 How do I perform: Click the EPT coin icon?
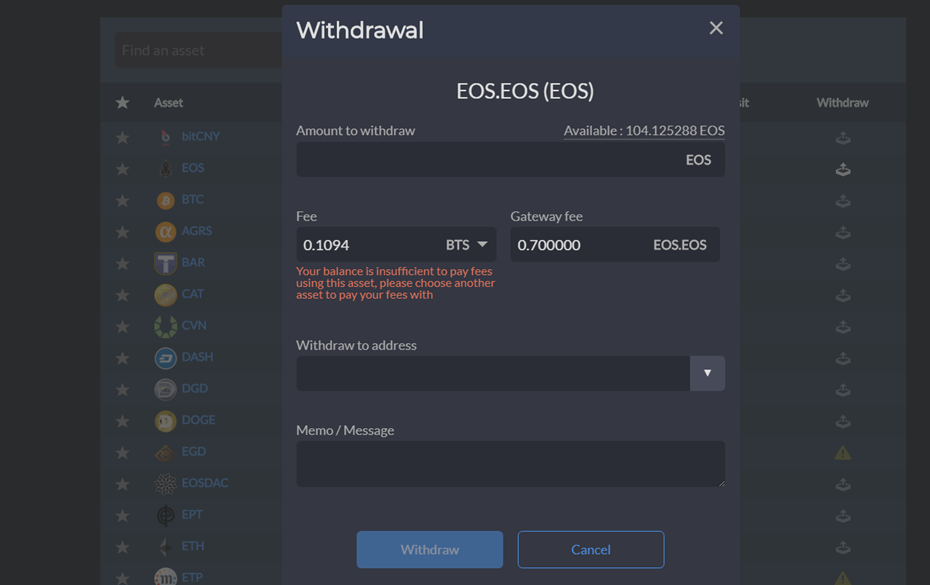pyautogui.click(x=165, y=516)
